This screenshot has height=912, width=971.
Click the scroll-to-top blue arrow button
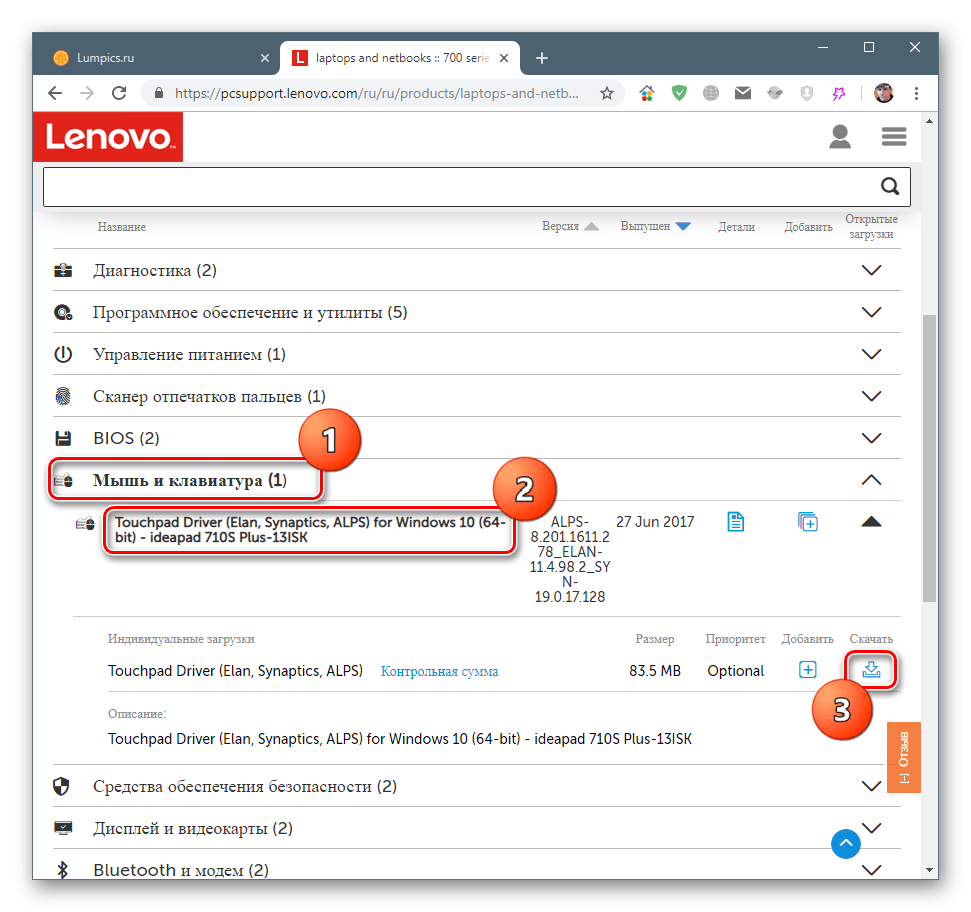(x=846, y=844)
